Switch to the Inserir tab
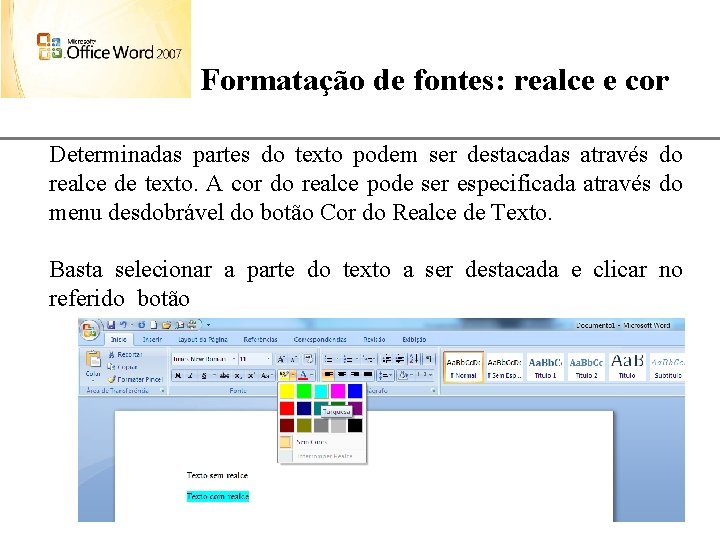Image resolution: width=720 pixels, height=540 pixels. pyautogui.click(x=152, y=340)
